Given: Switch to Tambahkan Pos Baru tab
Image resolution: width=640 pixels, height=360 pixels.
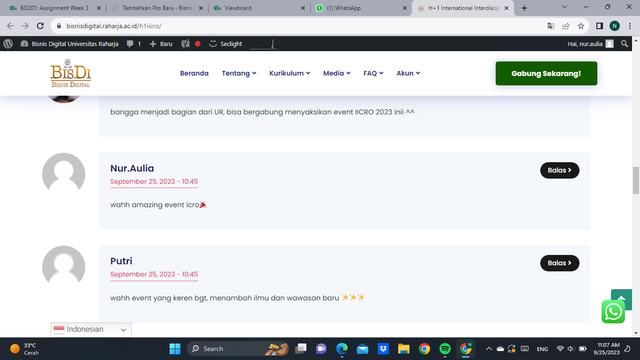Looking at the screenshot, I should click(157, 8).
